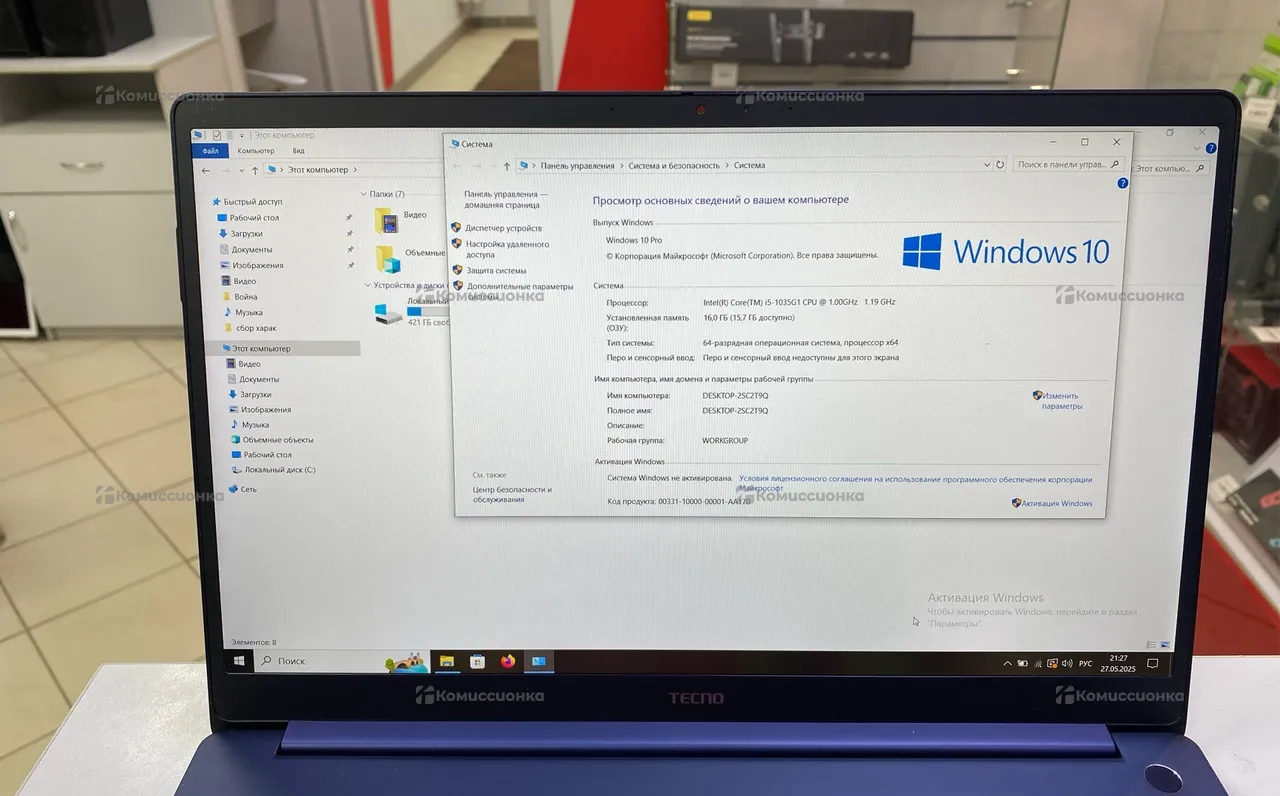This screenshot has height=796, width=1280.
Task: Open Windows Start menu
Action: 240,661
